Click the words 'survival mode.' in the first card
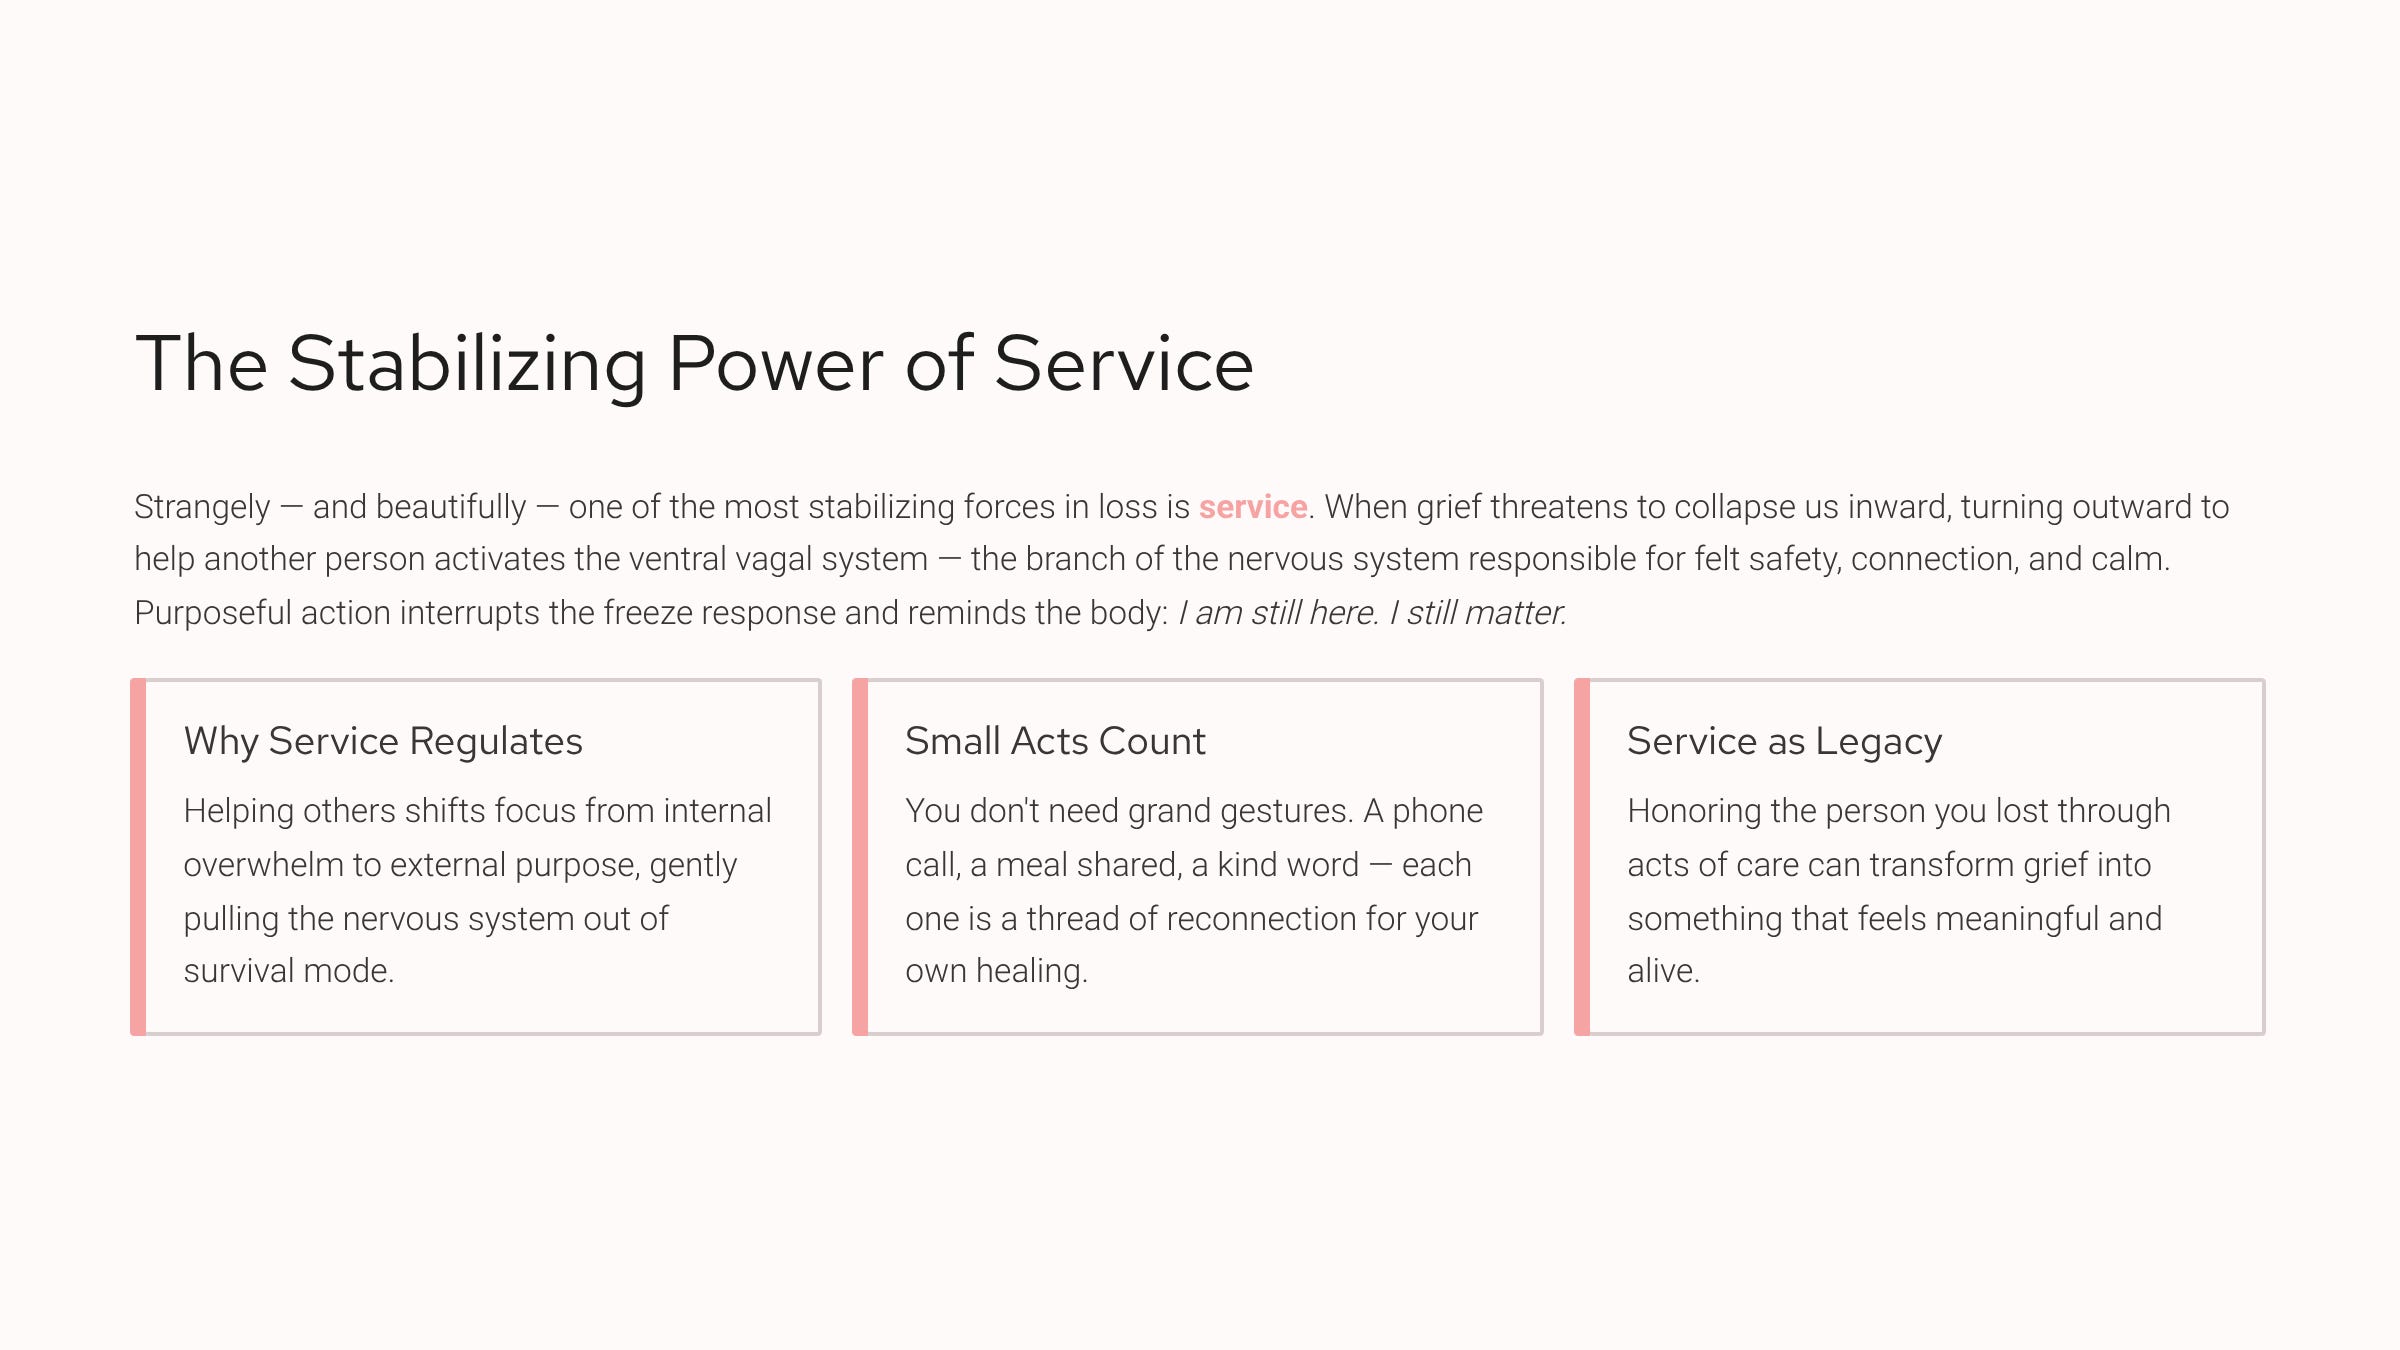This screenshot has width=2400, height=1350. pyautogui.click(x=289, y=971)
